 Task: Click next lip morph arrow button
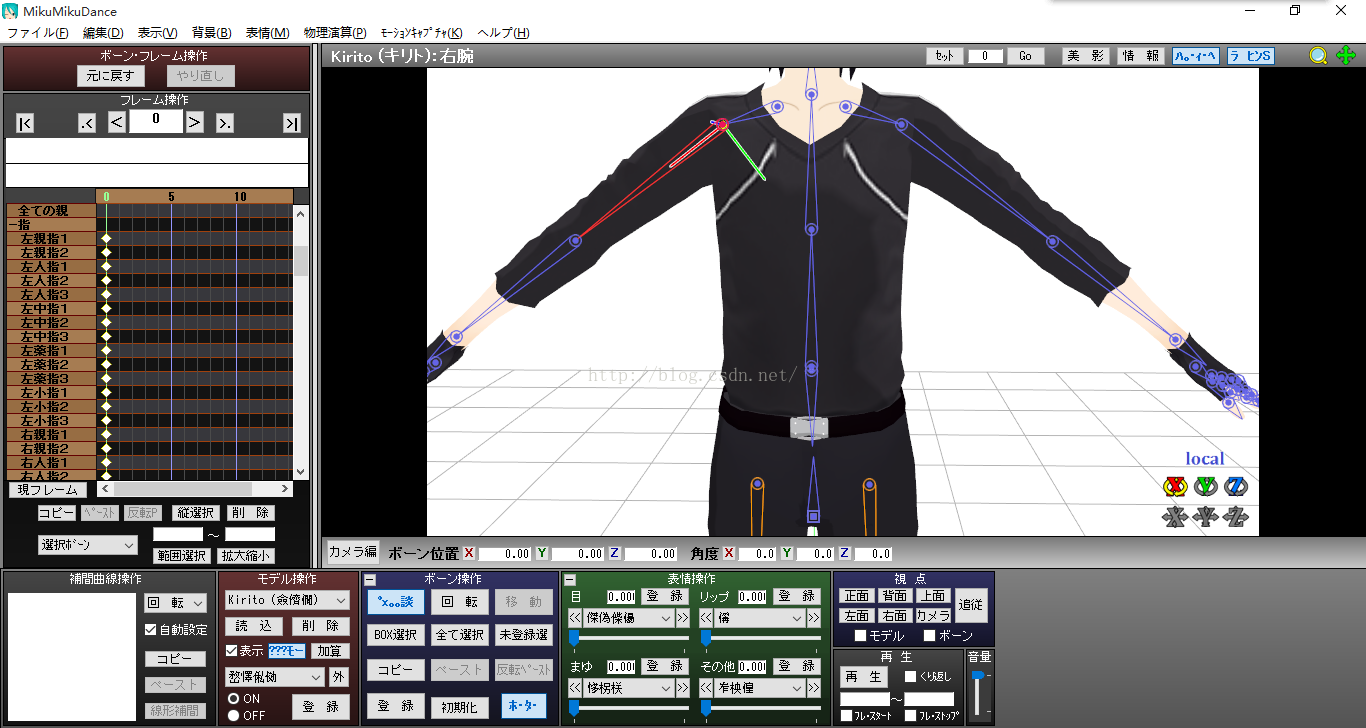pos(814,618)
